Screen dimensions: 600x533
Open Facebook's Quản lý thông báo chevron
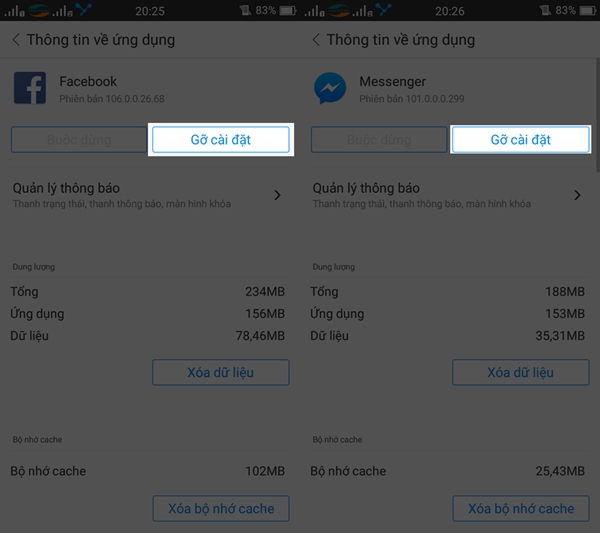pyautogui.click(x=277, y=195)
